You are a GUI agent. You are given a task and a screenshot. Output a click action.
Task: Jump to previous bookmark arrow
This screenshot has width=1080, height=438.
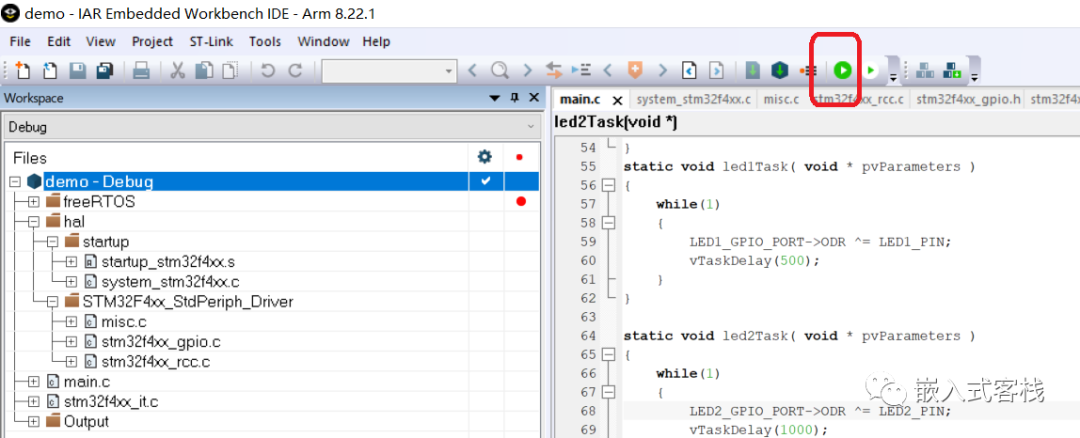[x=608, y=70]
